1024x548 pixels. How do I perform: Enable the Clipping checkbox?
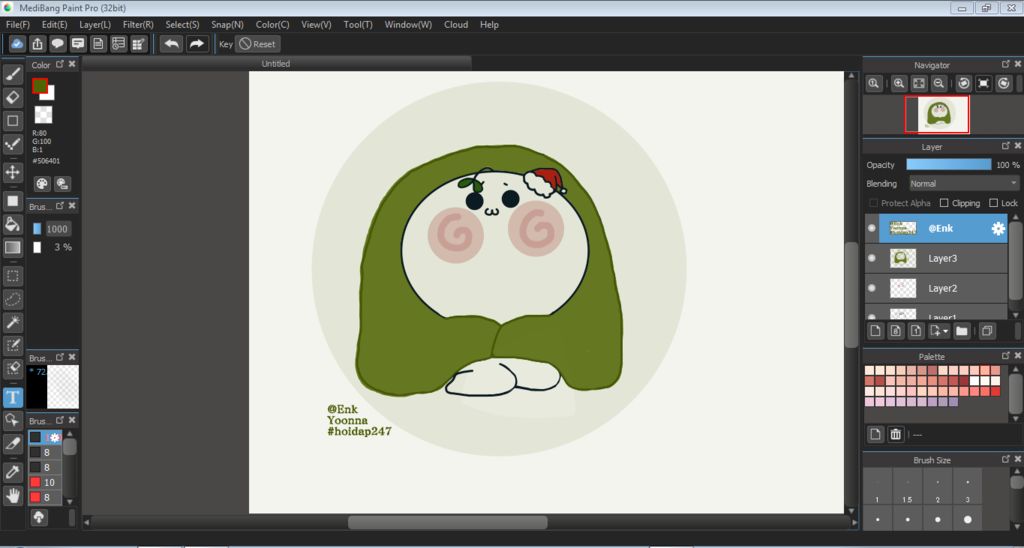[x=944, y=203]
